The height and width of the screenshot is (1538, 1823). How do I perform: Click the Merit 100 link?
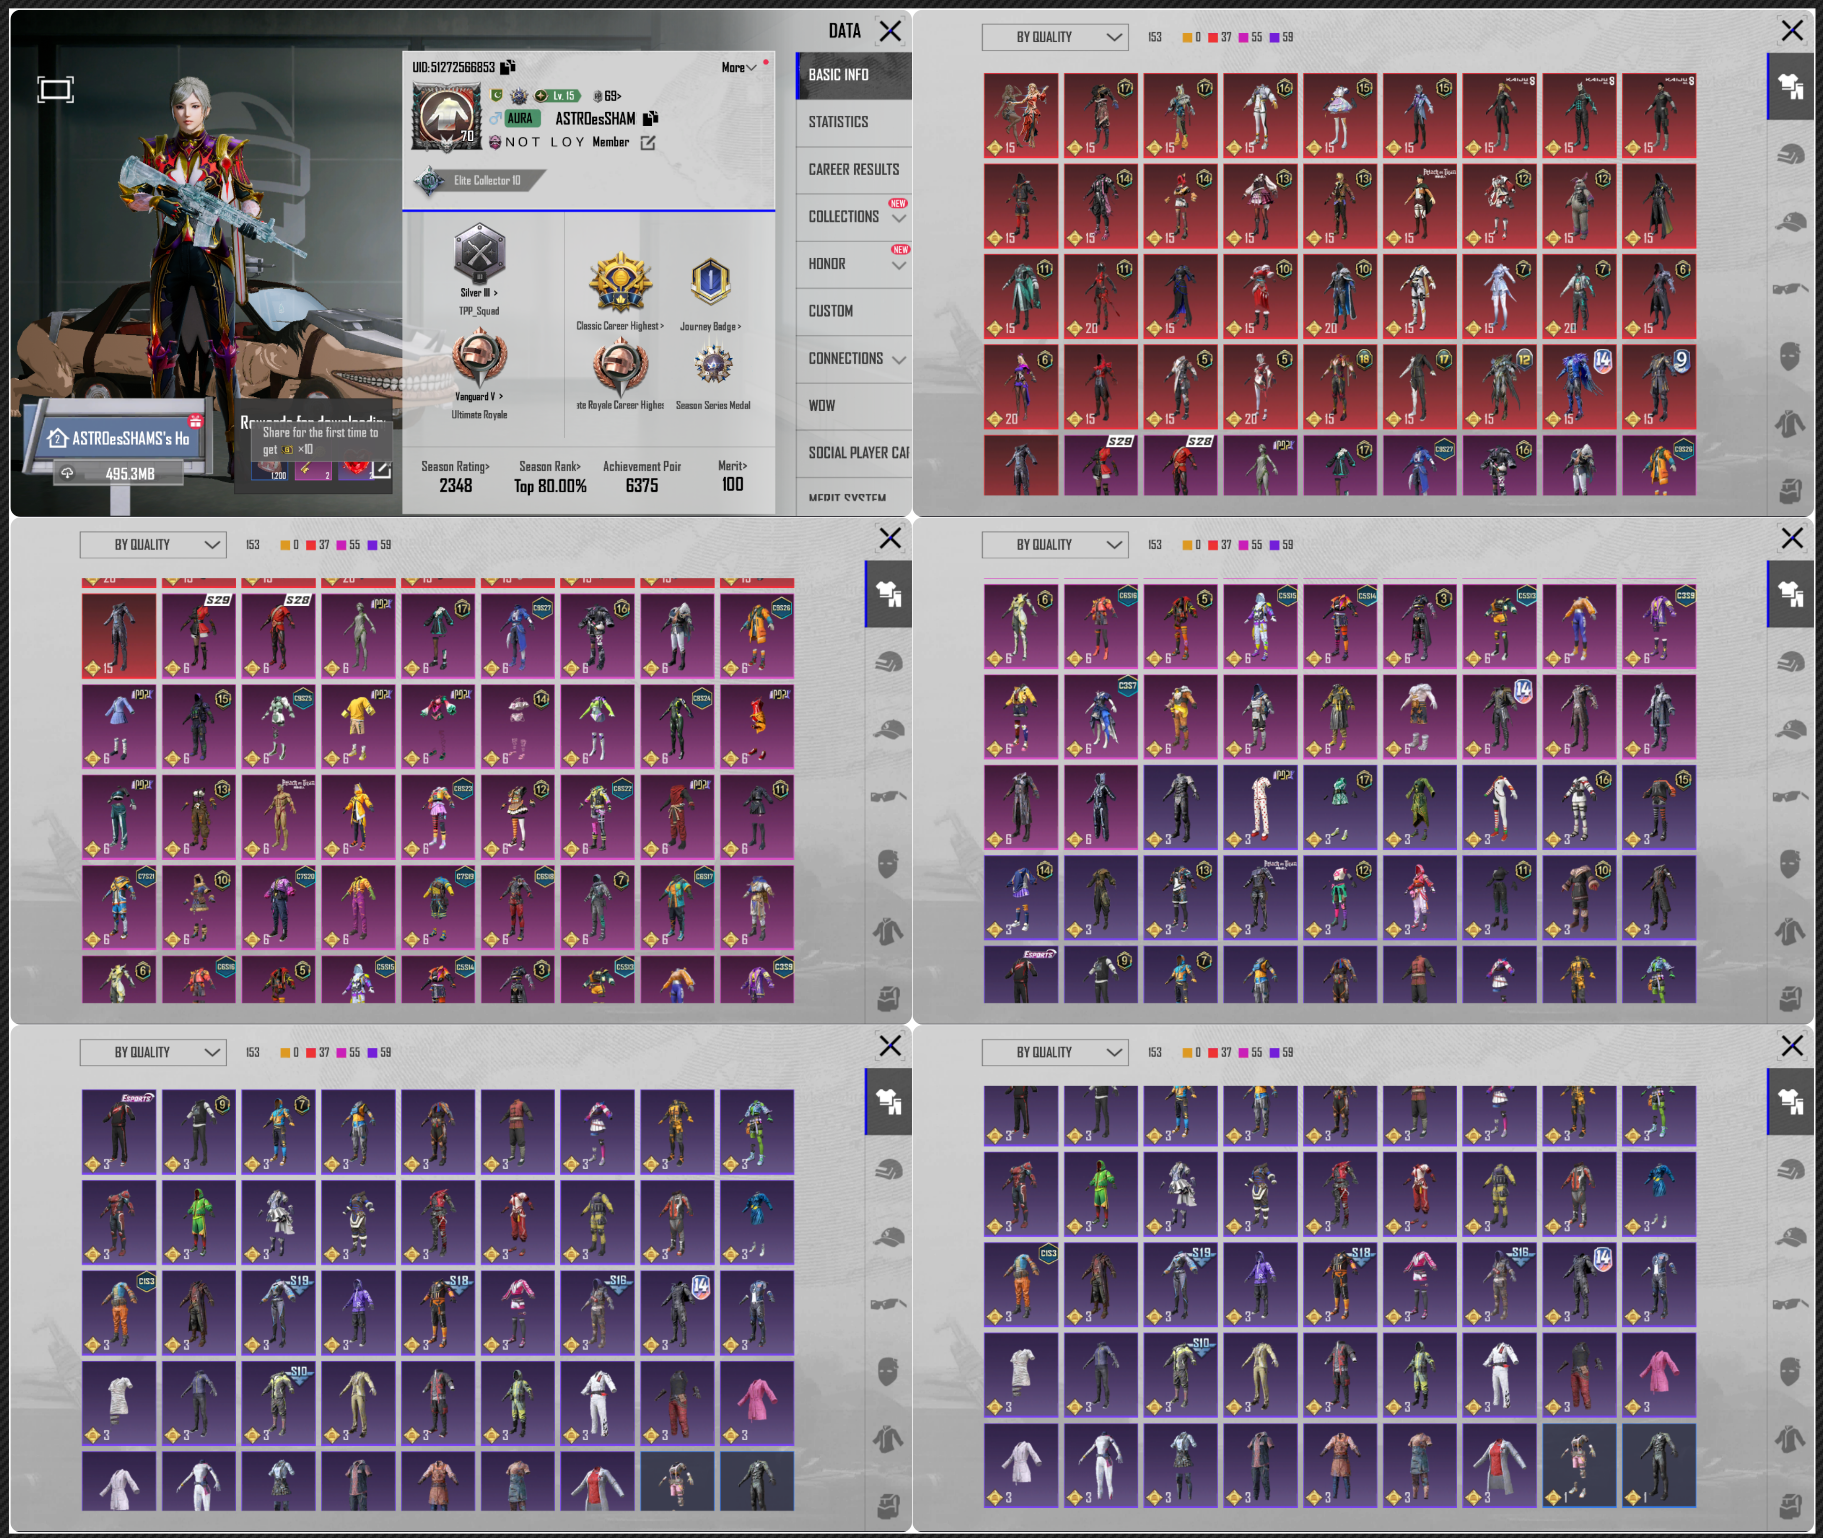coord(732,476)
